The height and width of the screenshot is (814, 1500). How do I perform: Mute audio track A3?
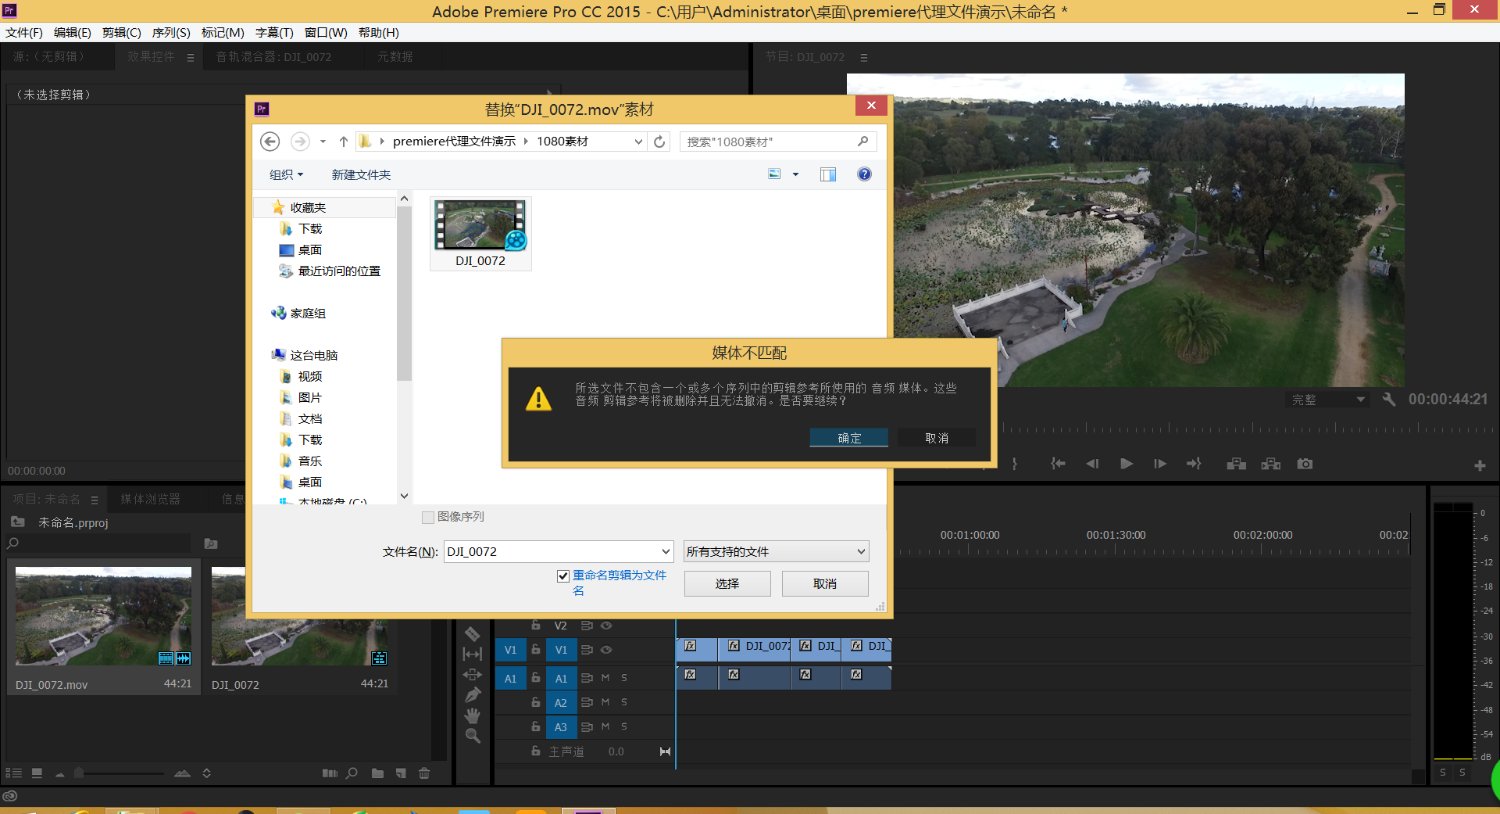click(x=605, y=727)
